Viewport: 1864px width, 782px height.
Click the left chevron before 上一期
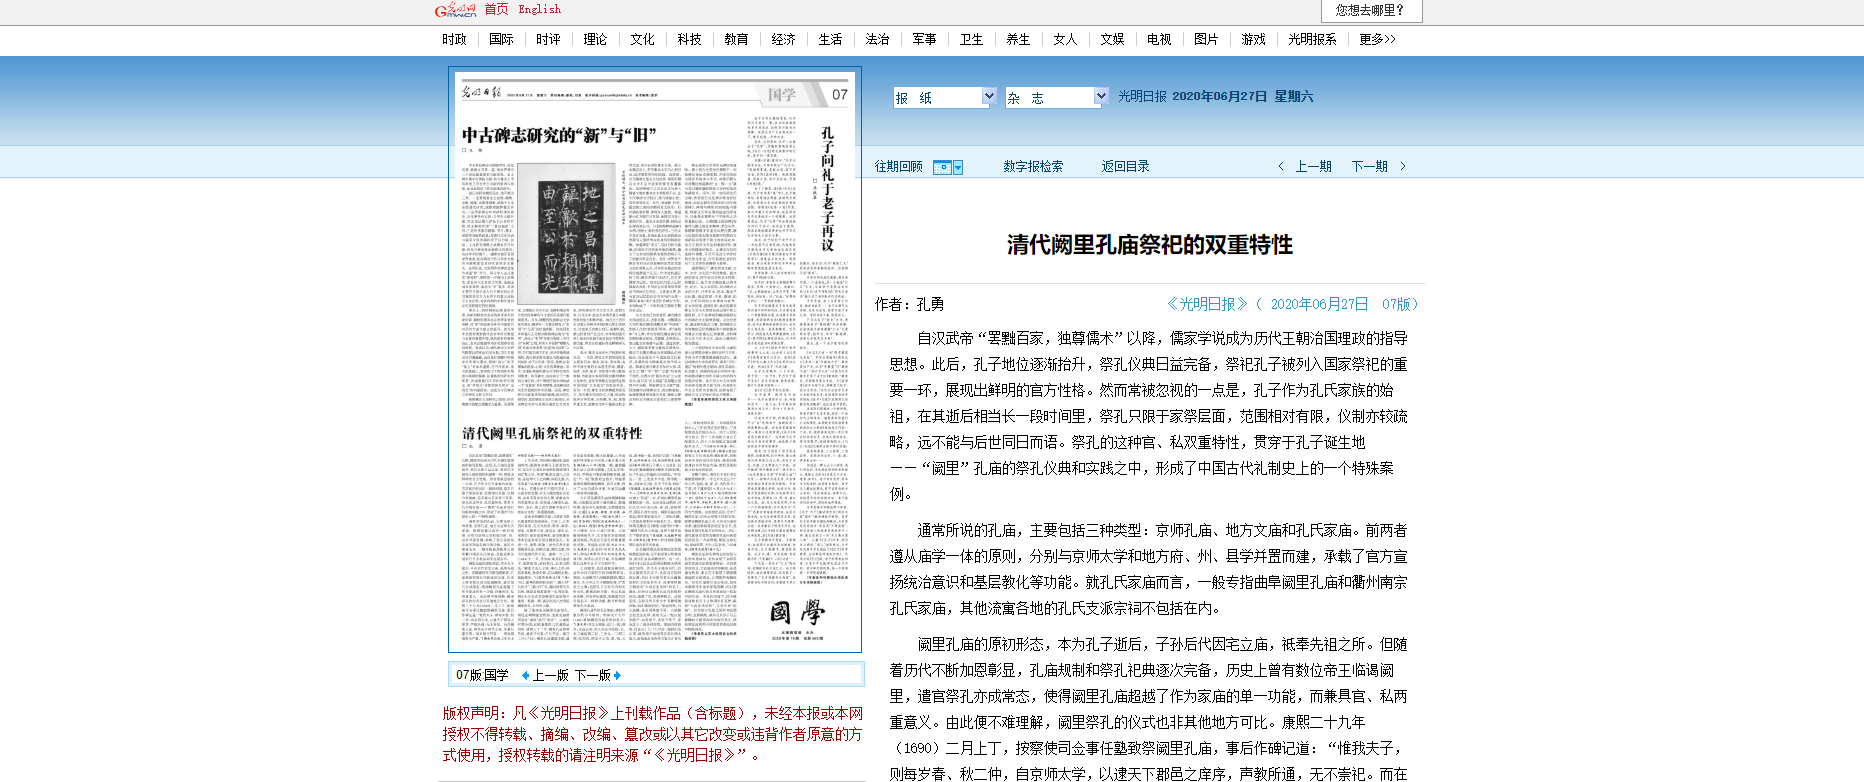pyautogui.click(x=1281, y=167)
